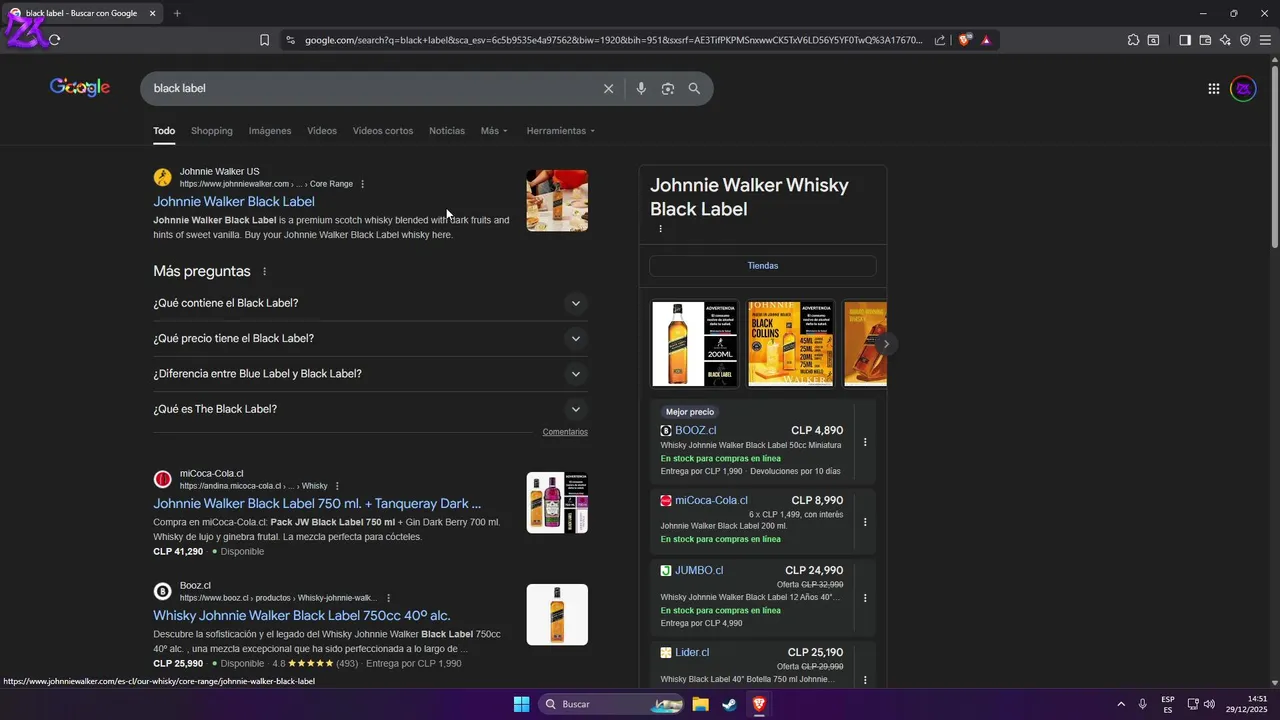Open the Brave Wallet icon

pos(1205,40)
